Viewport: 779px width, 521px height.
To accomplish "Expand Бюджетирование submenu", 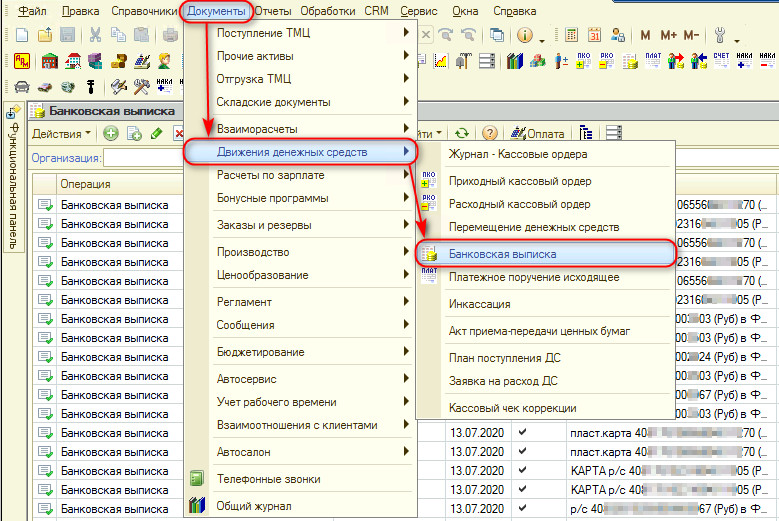I will point(300,352).
